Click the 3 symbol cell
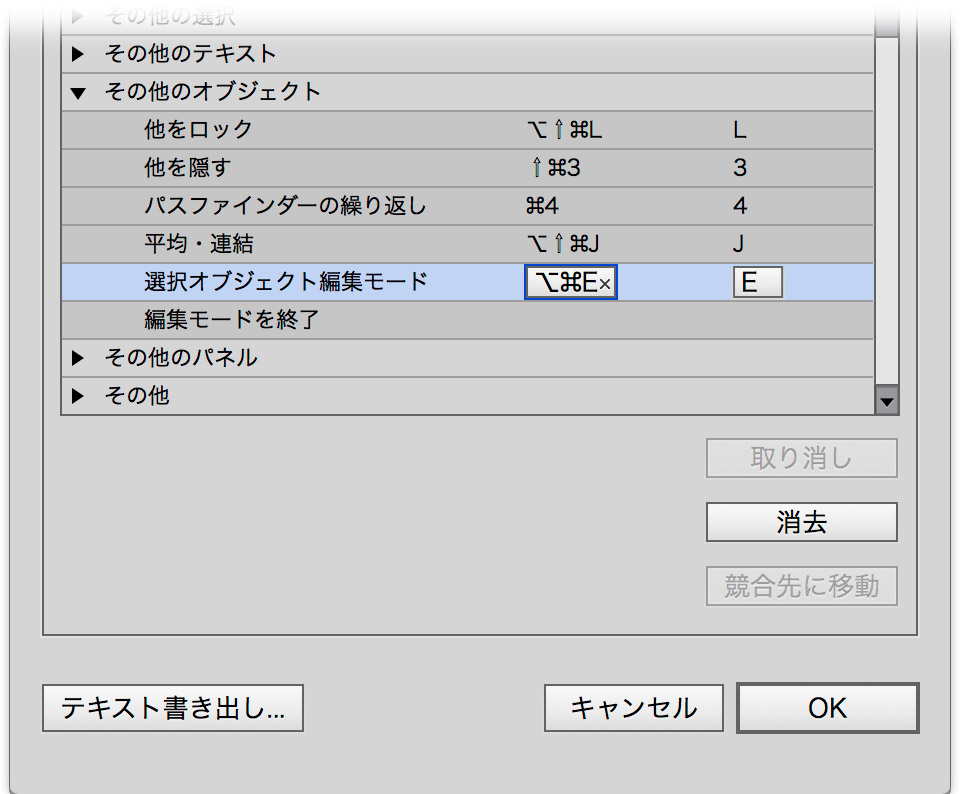Image resolution: width=960 pixels, height=794 pixels. coord(740,168)
